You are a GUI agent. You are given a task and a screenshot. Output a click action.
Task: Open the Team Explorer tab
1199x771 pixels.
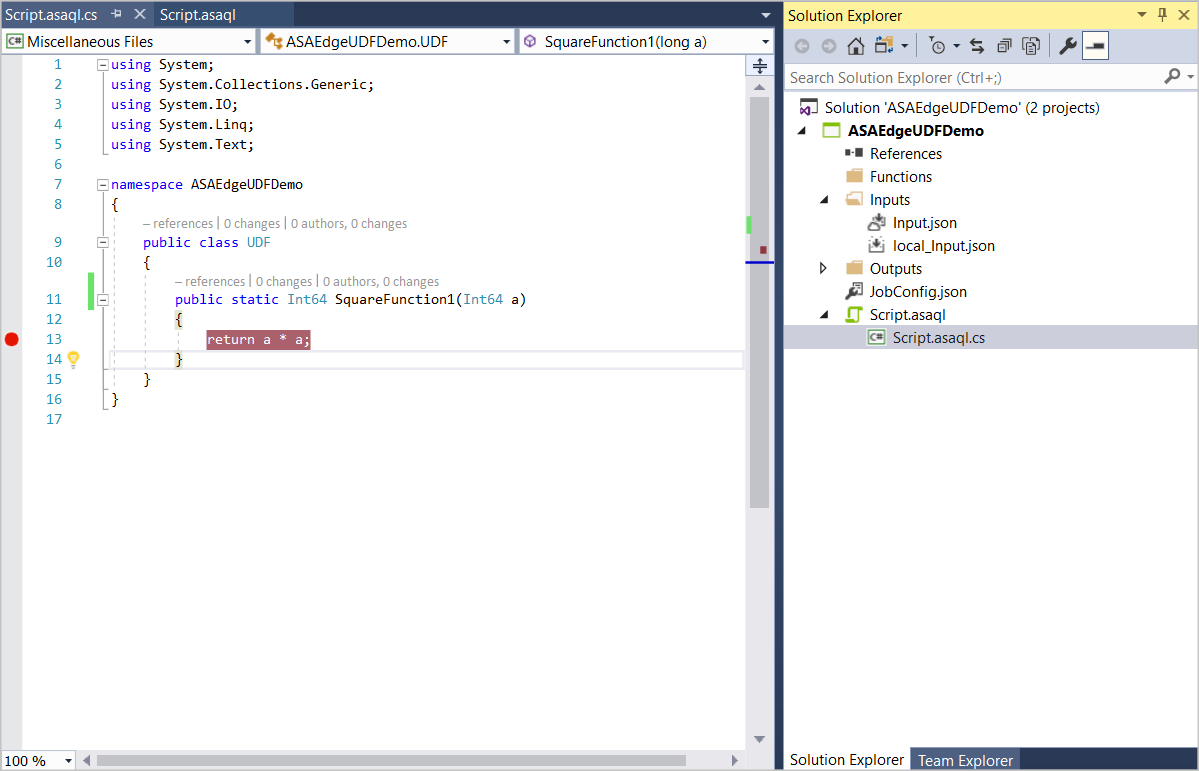click(963, 760)
